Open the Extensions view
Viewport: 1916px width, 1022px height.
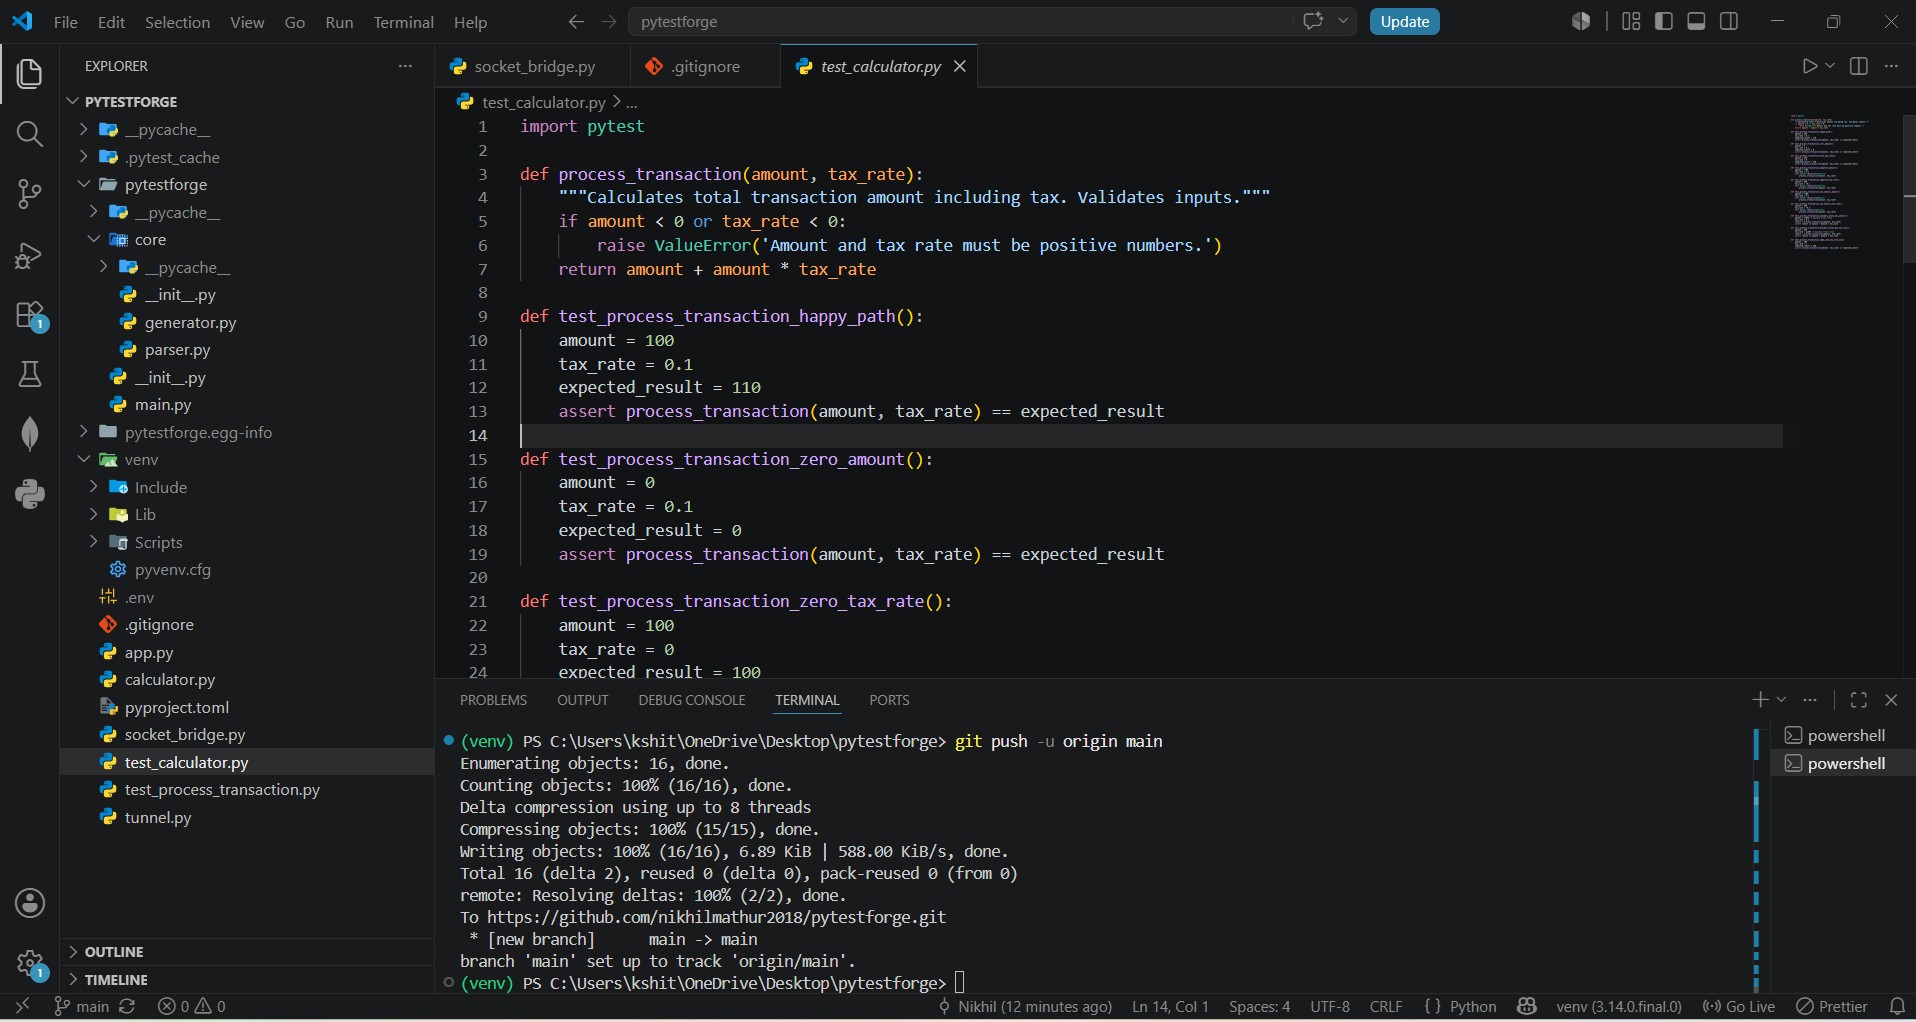point(30,316)
